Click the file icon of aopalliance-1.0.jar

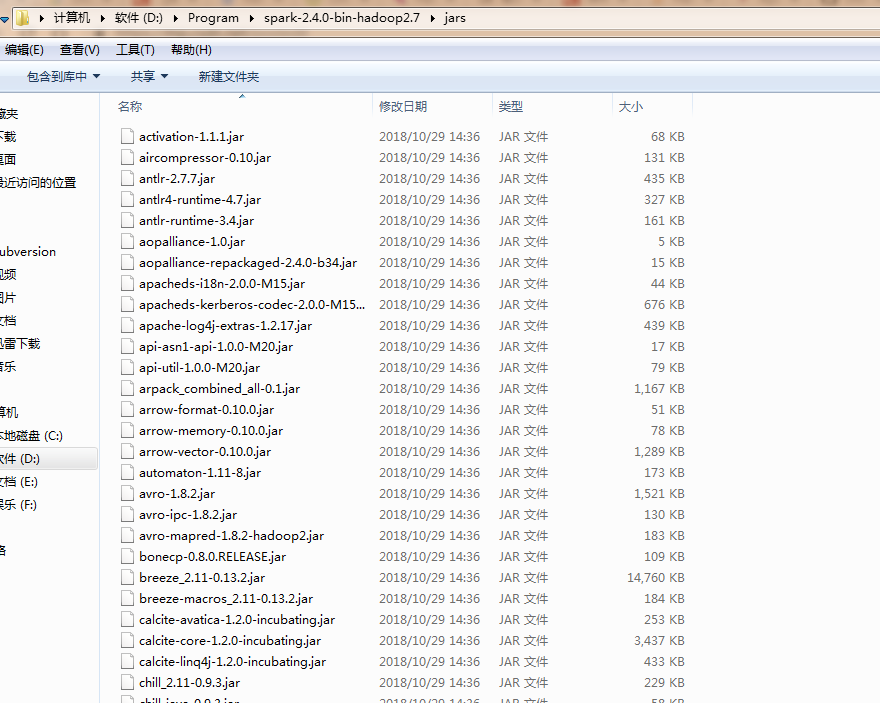coord(127,242)
